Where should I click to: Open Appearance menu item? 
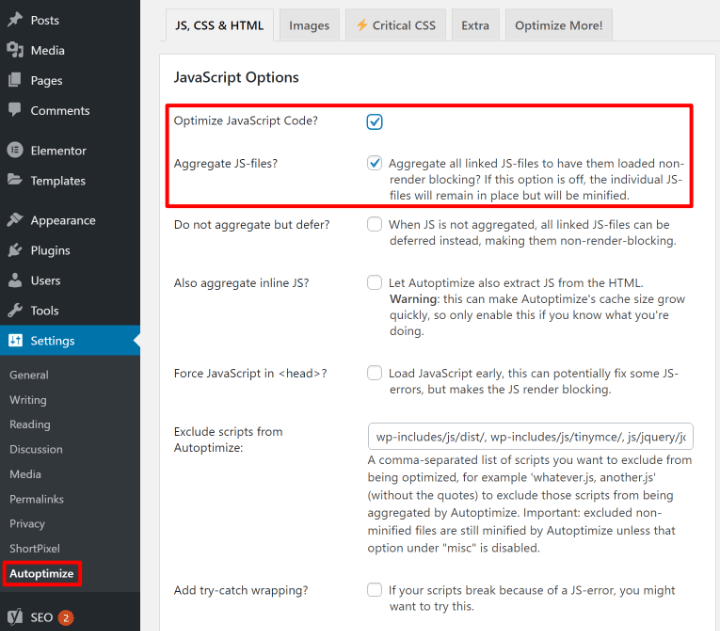[70, 220]
